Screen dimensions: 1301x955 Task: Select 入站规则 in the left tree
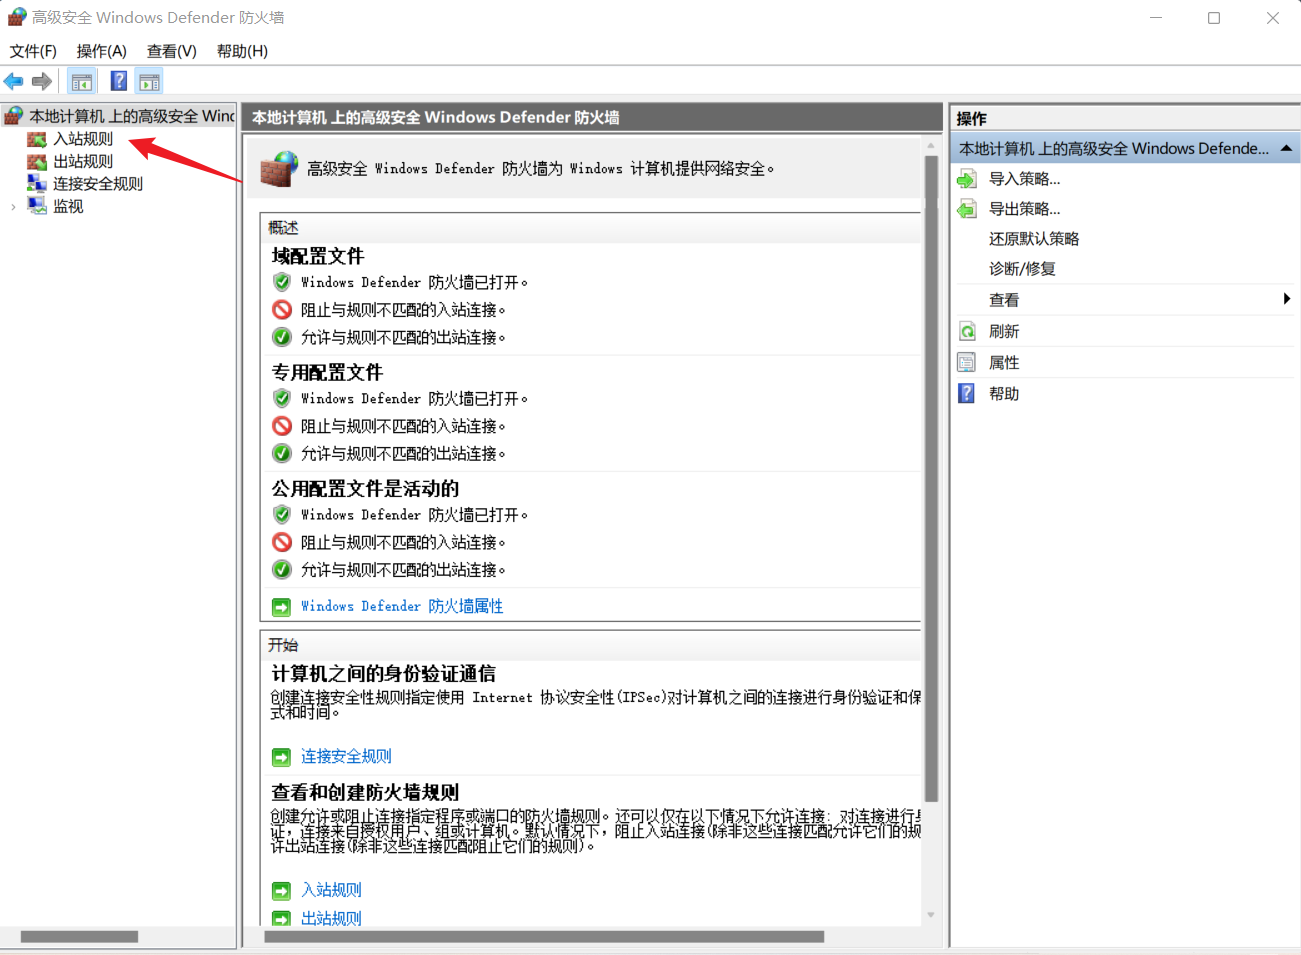tap(83, 139)
